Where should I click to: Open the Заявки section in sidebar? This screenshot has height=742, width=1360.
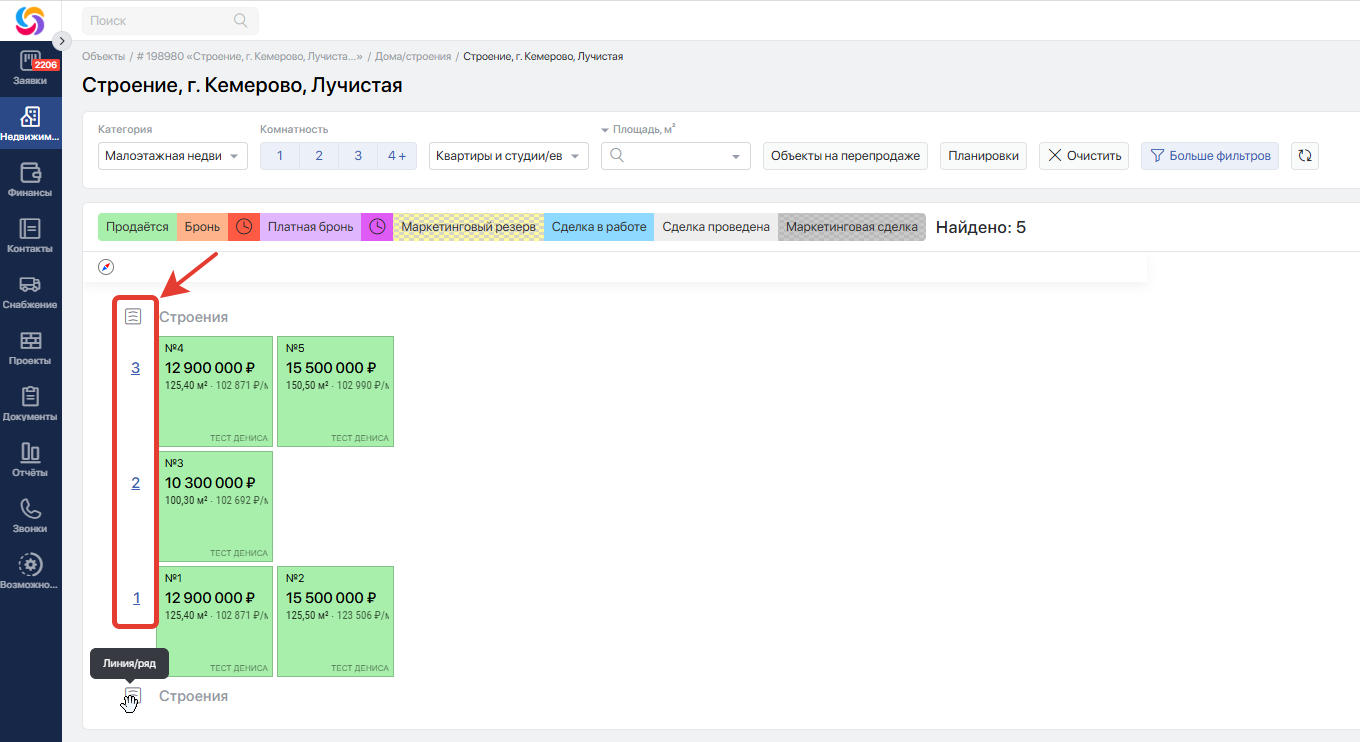point(30,68)
